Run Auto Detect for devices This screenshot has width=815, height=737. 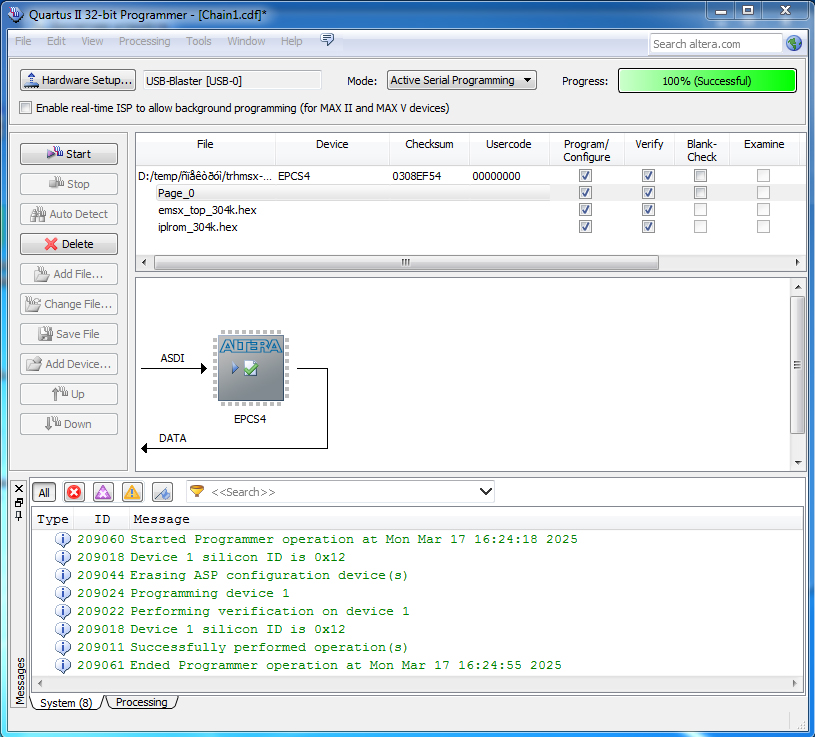click(69, 214)
